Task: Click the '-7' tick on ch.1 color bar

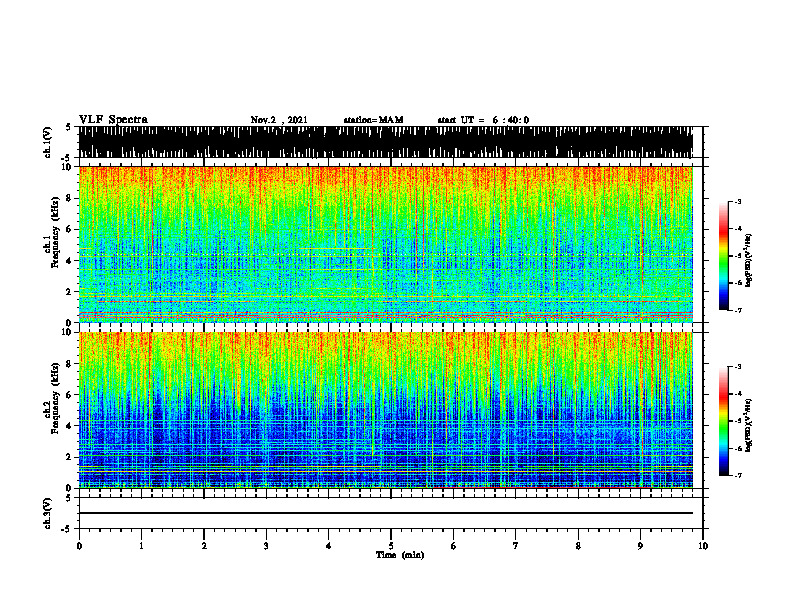Action: pos(738,310)
